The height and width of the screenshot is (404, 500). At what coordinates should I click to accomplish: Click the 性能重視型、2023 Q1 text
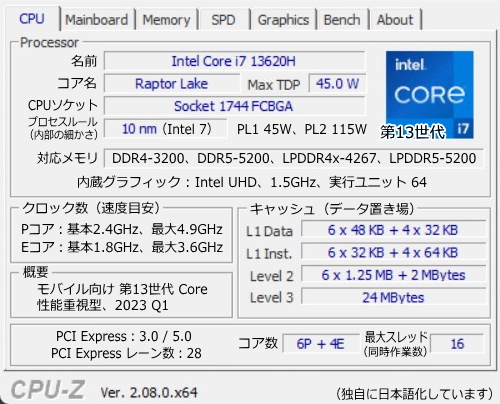tap(103, 305)
